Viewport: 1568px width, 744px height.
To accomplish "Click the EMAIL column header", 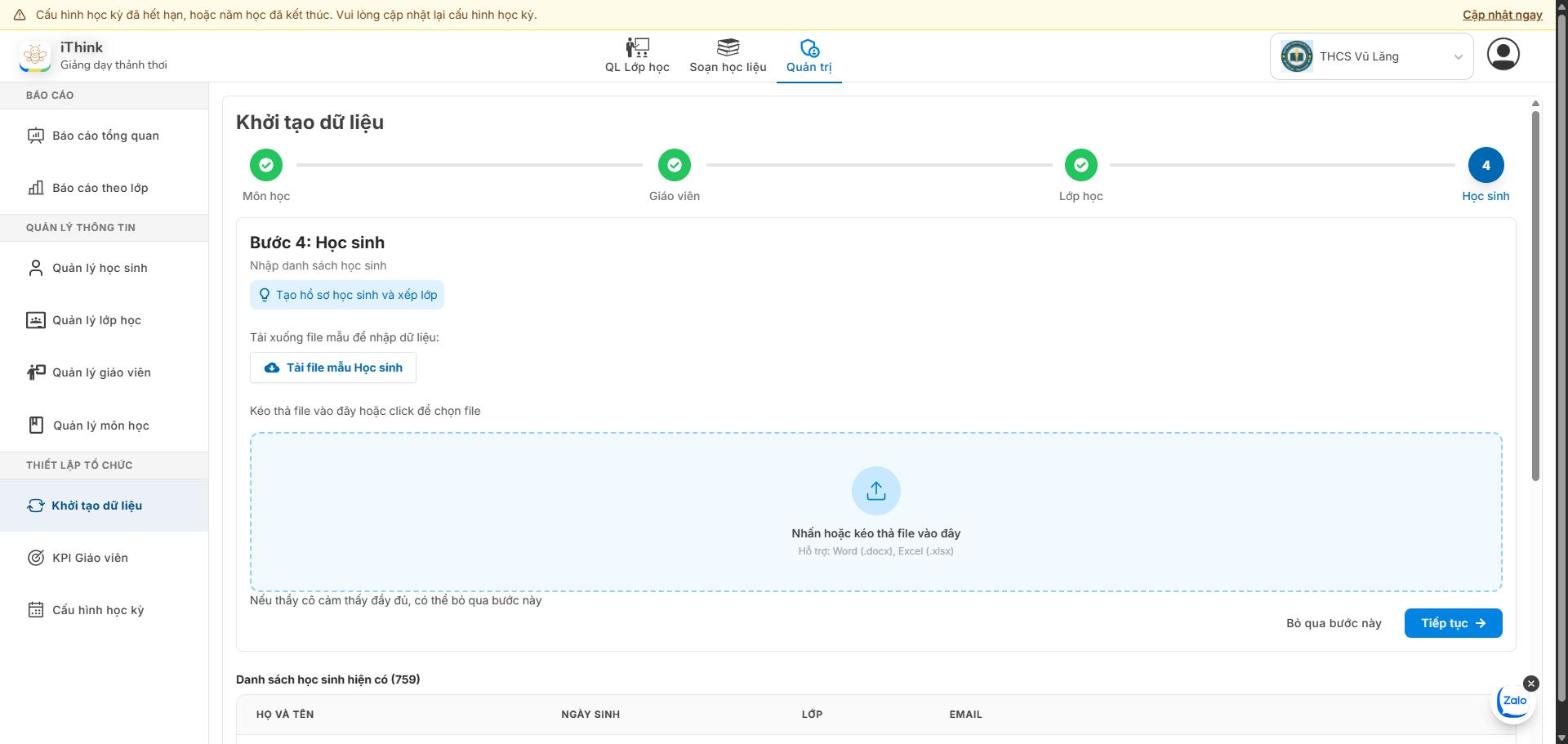I will tap(965, 715).
